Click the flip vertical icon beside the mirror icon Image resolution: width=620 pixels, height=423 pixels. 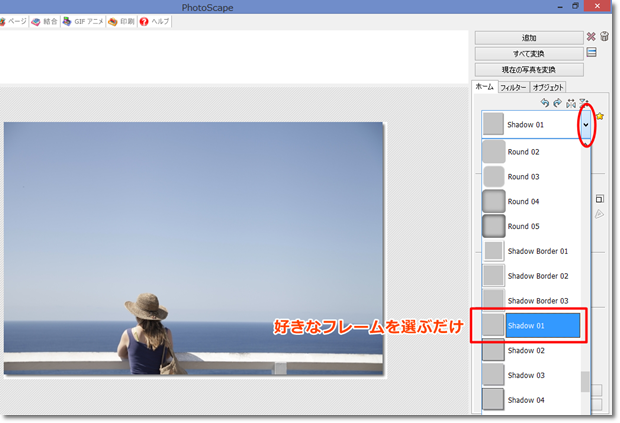(584, 103)
